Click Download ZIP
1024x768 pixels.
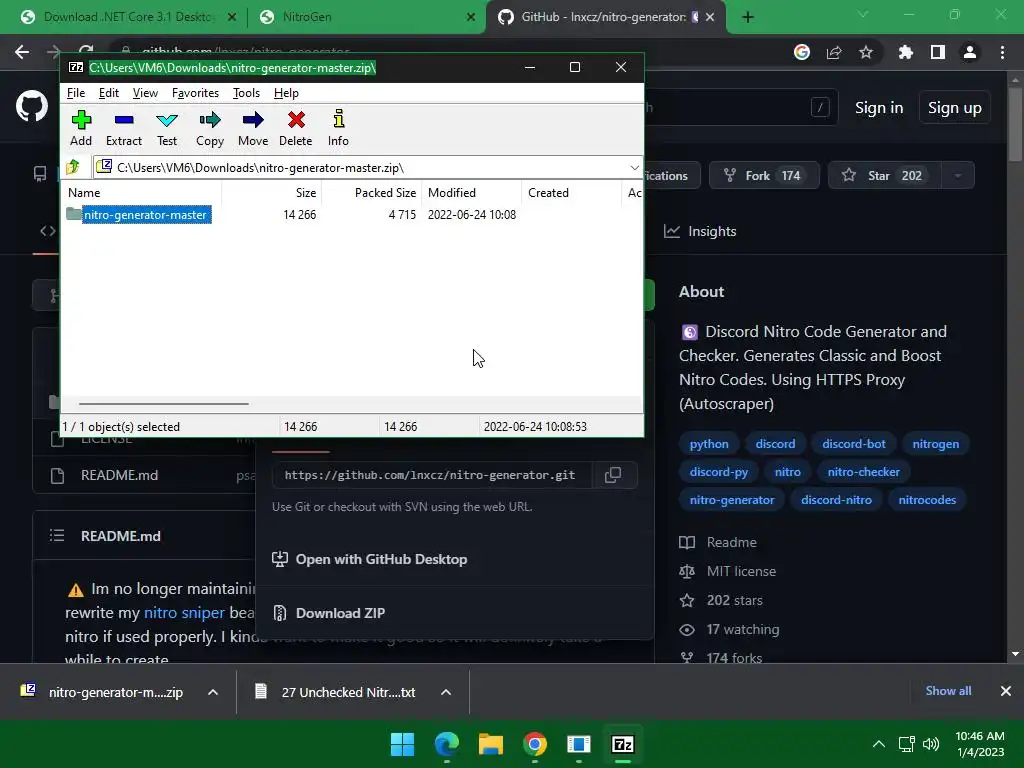[329, 613]
